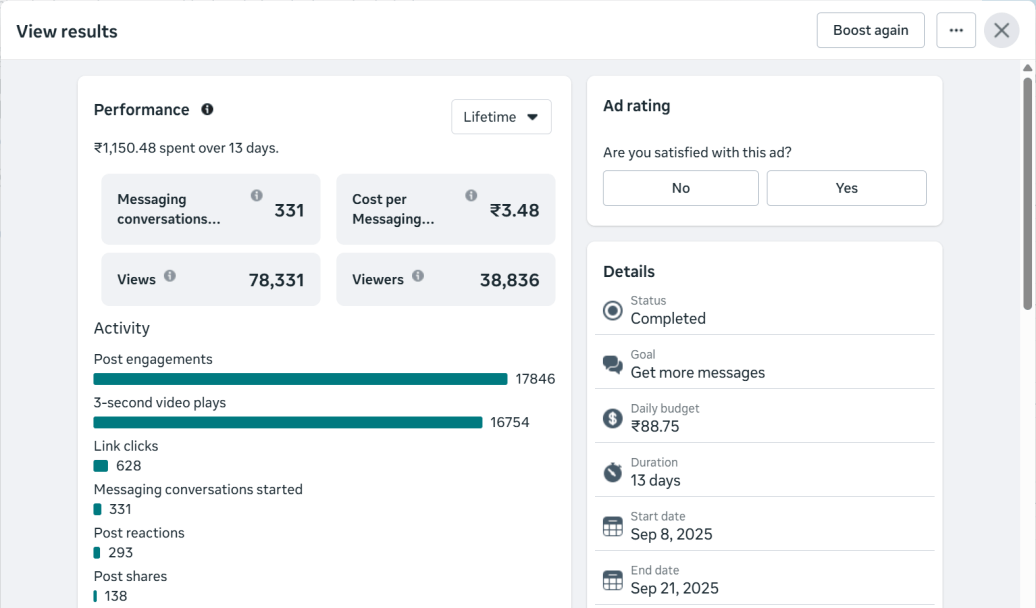Click the 'Are you satisfied with this ad?' text
Screen dimensions: 1036x608
(697, 153)
